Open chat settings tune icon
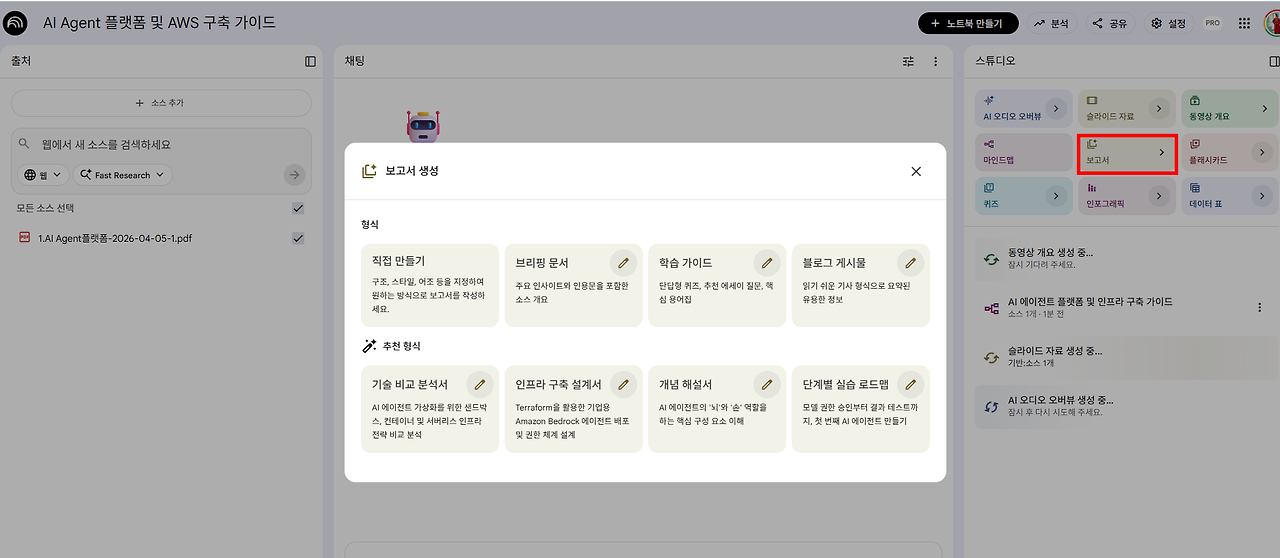Screen dimensions: 1280x558 pyautogui.click(x=908, y=61)
